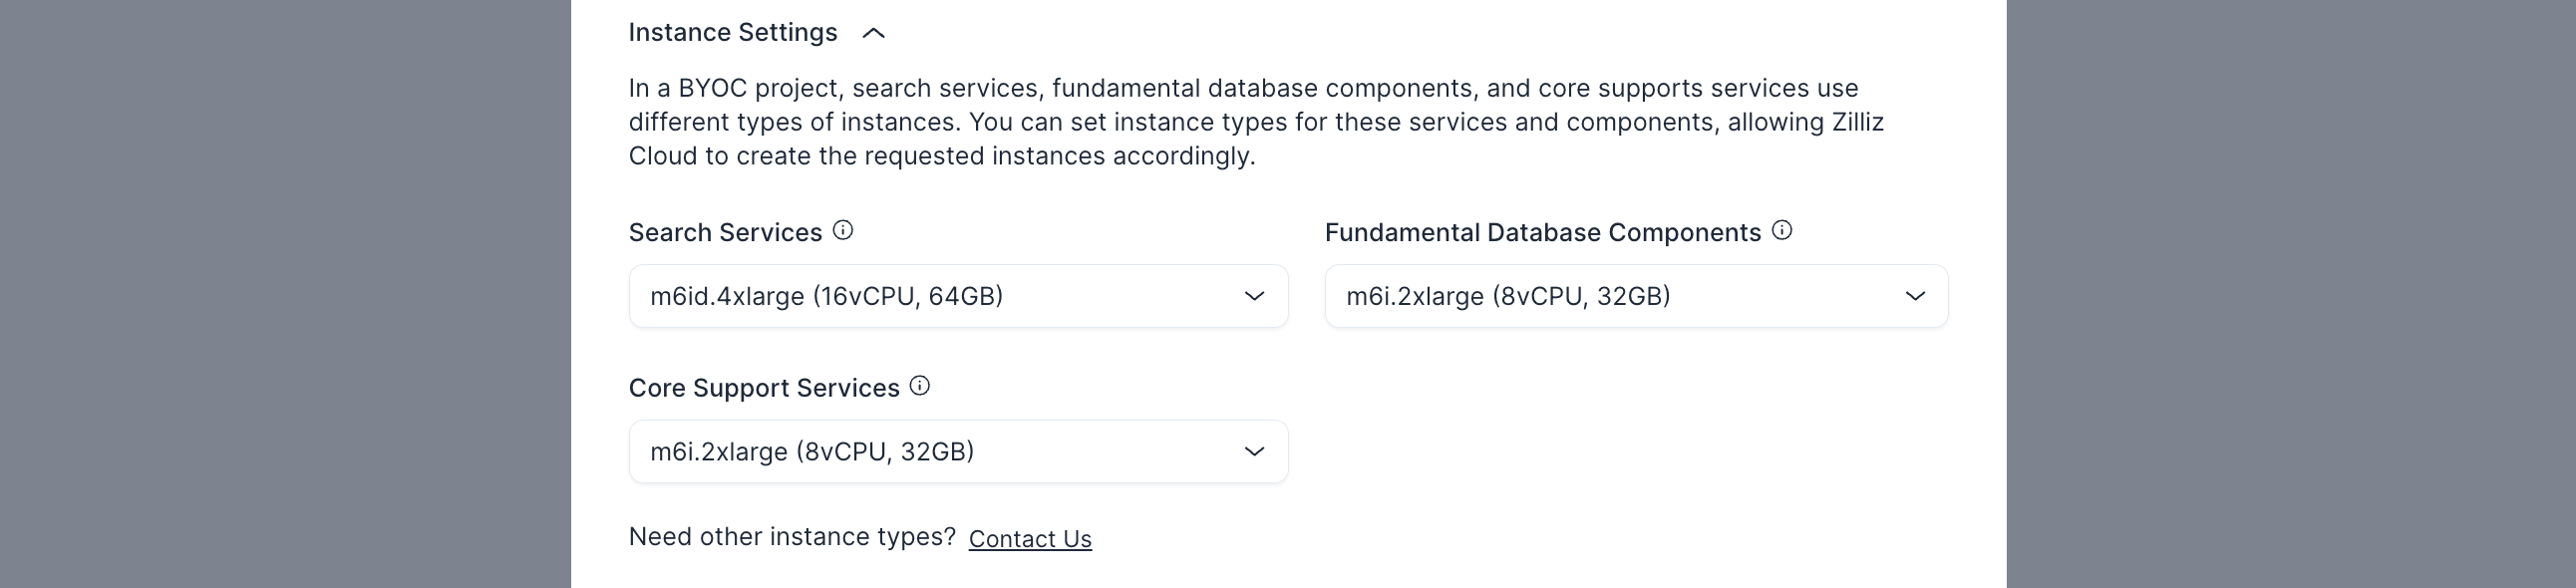The height and width of the screenshot is (588, 2576).
Task: Click the Search Services label
Action: coord(725,233)
